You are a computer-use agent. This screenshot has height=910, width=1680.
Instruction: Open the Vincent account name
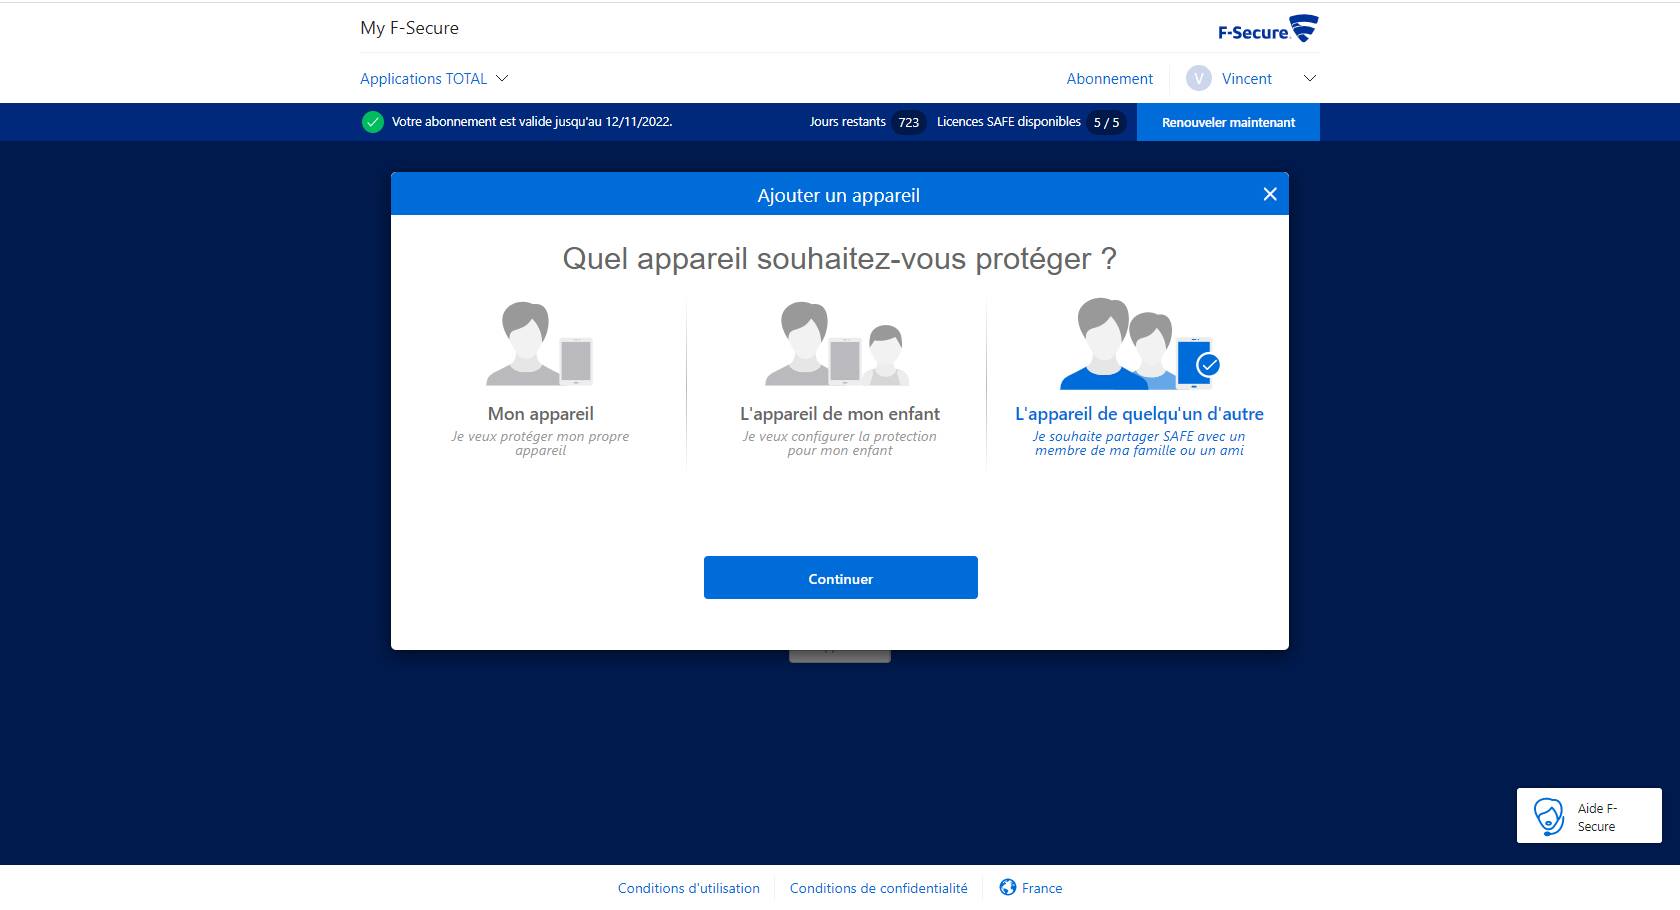tap(1246, 79)
